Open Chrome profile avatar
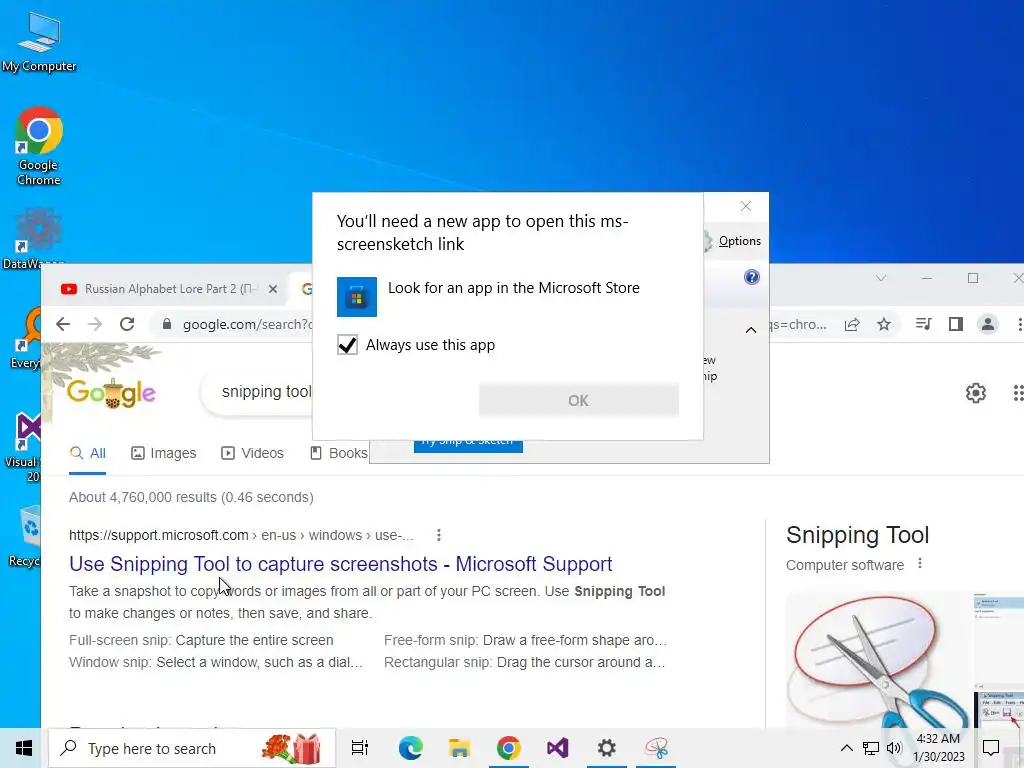Viewport: 1024px width, 768px height. tap(987, 324)
